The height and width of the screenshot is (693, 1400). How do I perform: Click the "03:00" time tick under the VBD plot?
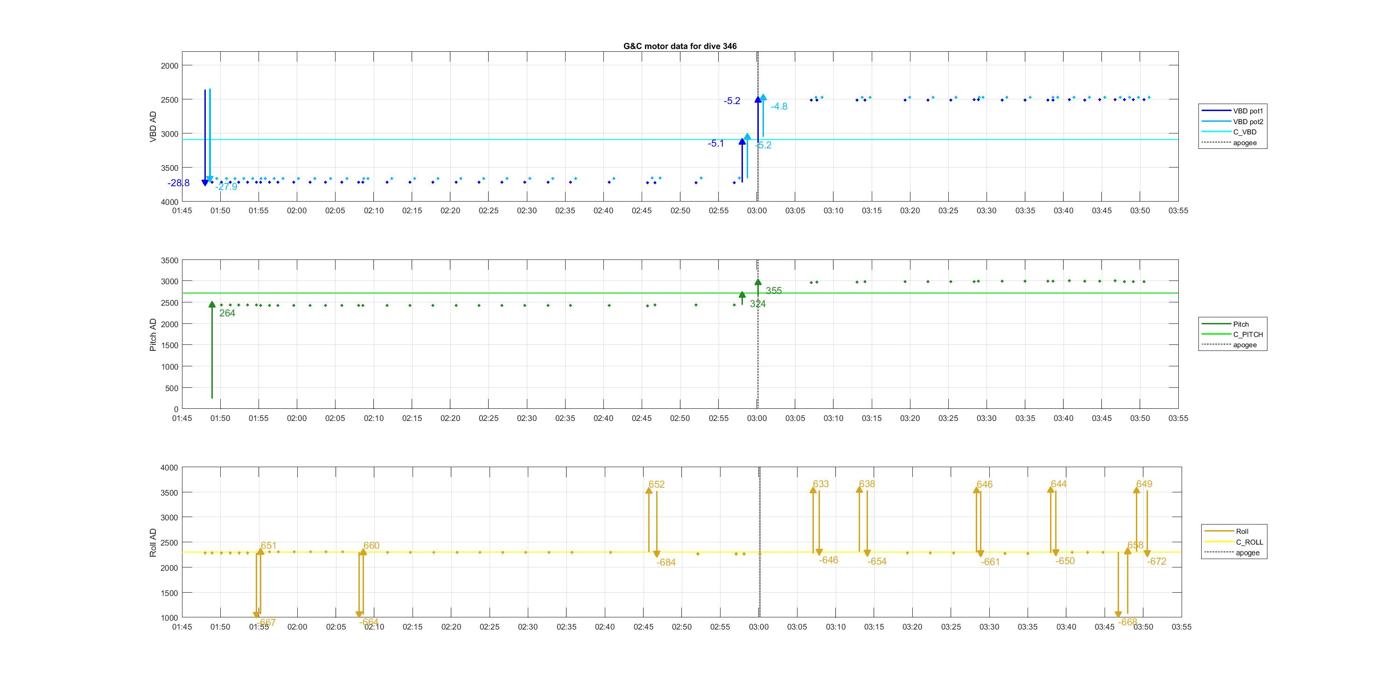[757, 211]
